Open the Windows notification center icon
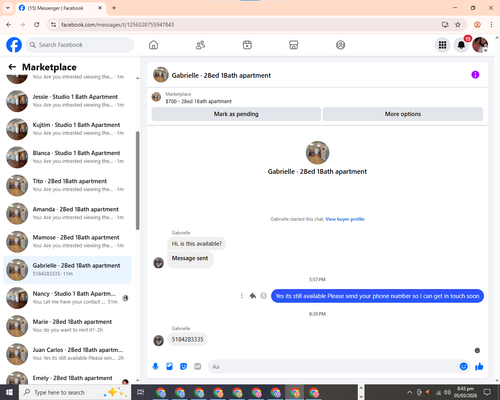Screen dimensions: 500x400 tap(487, 392)
